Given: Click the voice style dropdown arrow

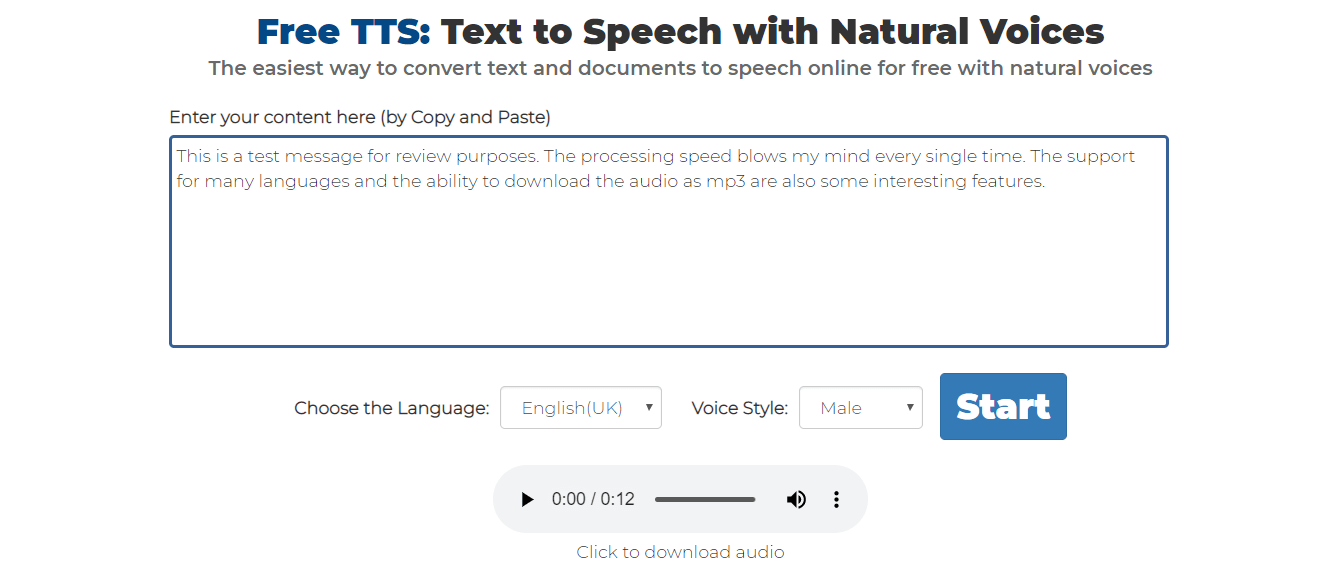Looking at the screenshot, I should pyautogui.click(x=908, y=407).
